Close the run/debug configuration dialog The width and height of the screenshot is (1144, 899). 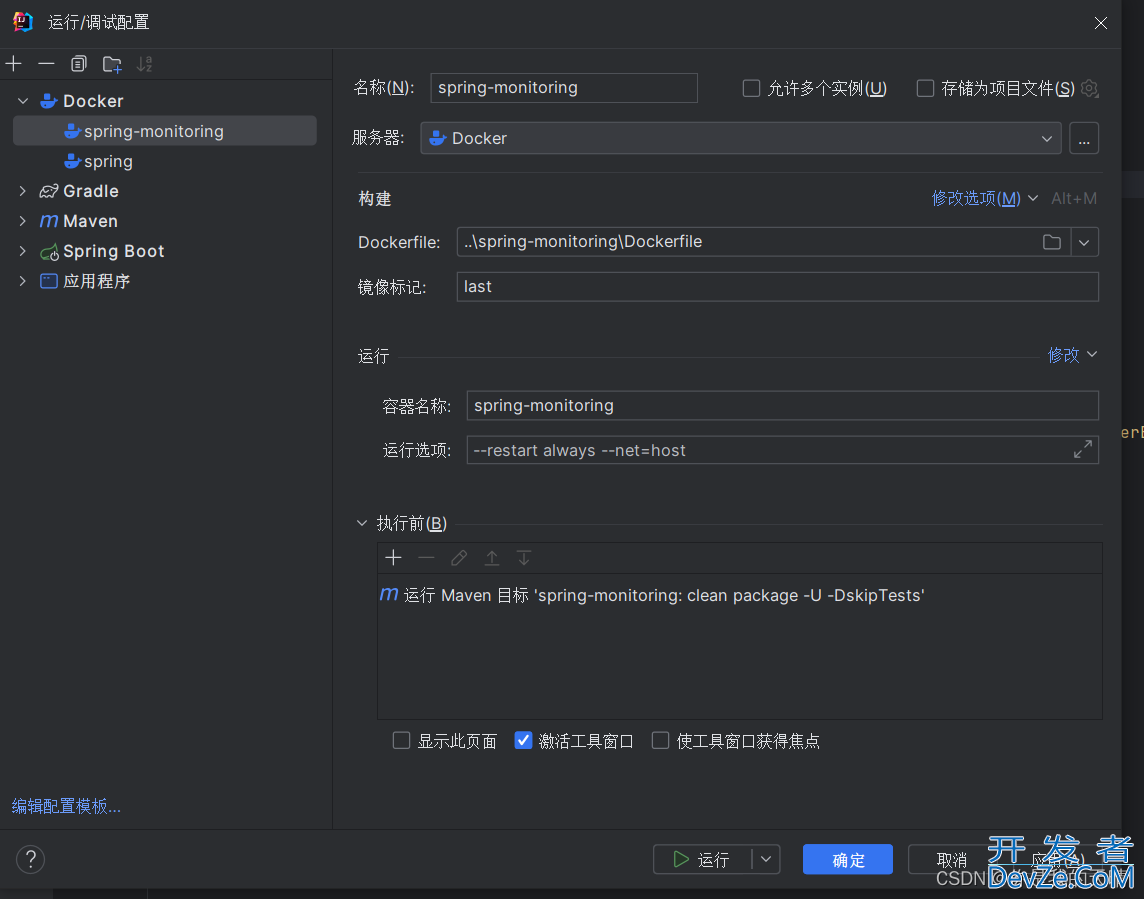(1100, 23)
